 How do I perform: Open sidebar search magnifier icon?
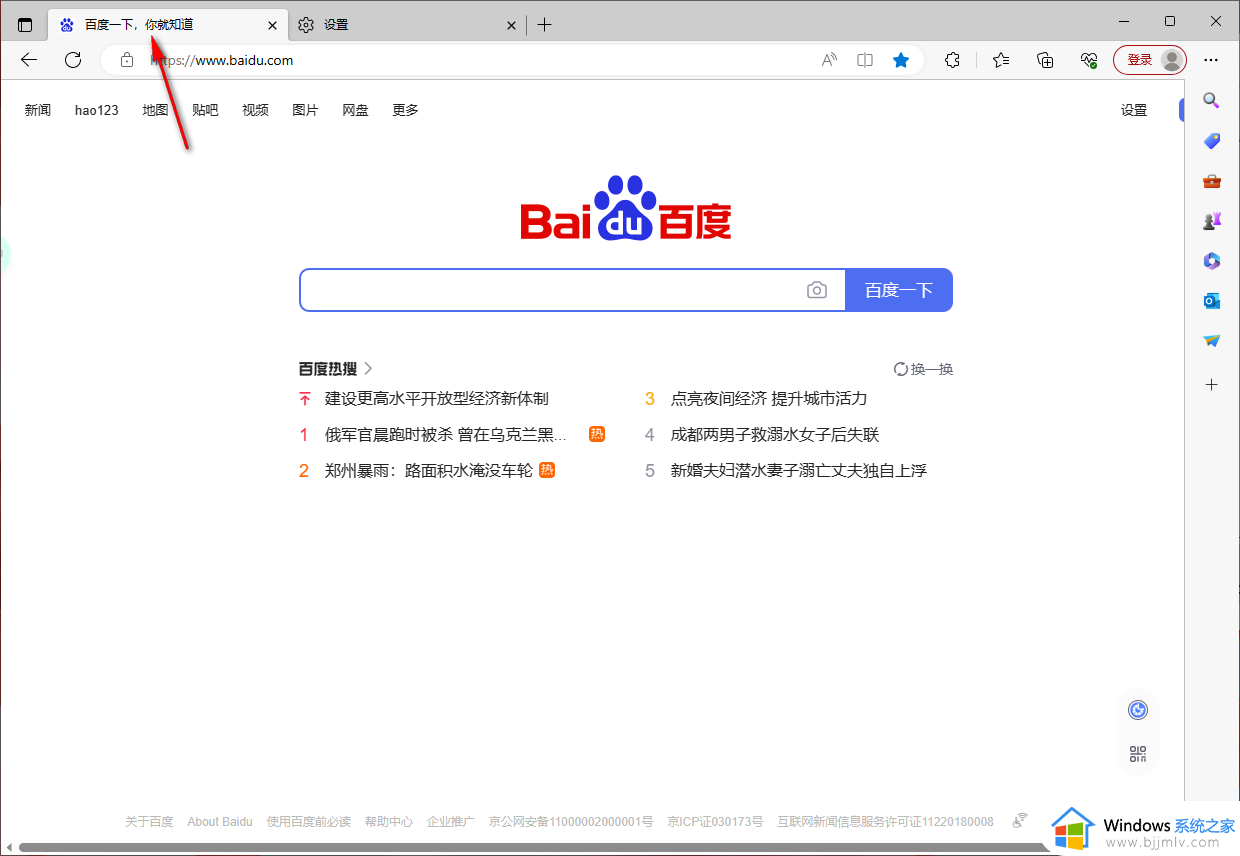click(1211, 100)
